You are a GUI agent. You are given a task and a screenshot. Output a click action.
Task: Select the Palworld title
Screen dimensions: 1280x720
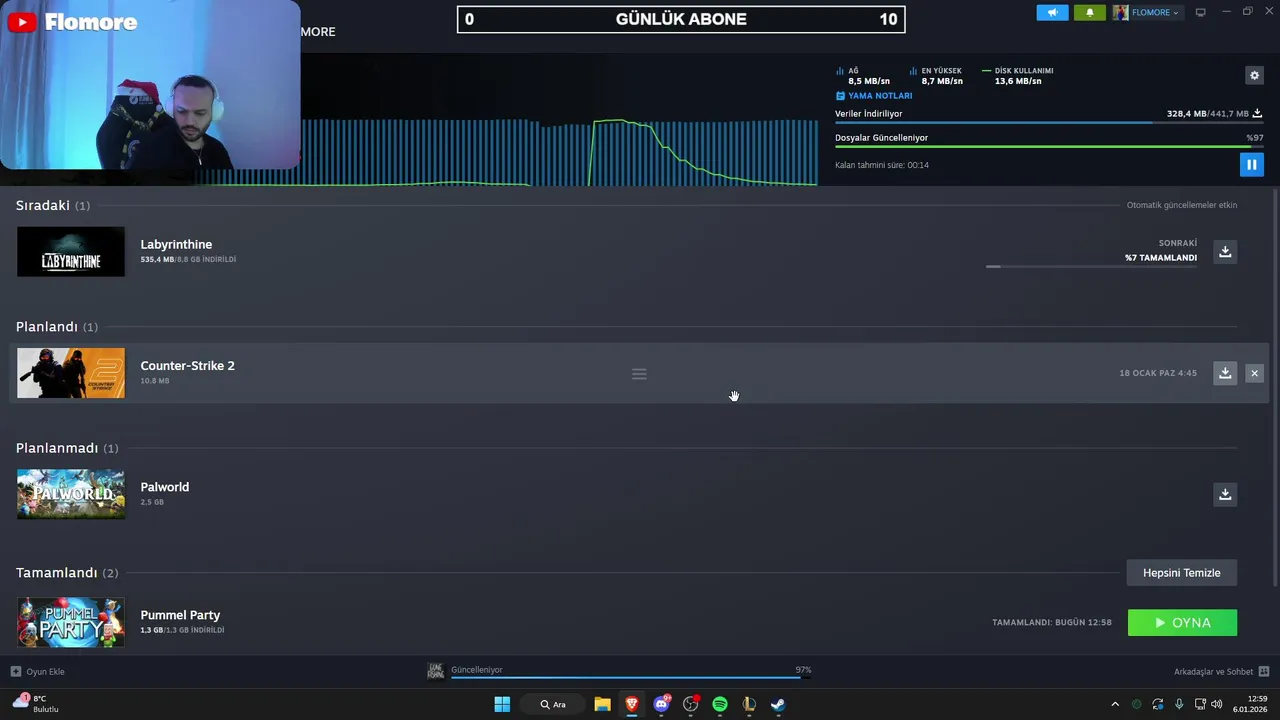pos(165,487)
